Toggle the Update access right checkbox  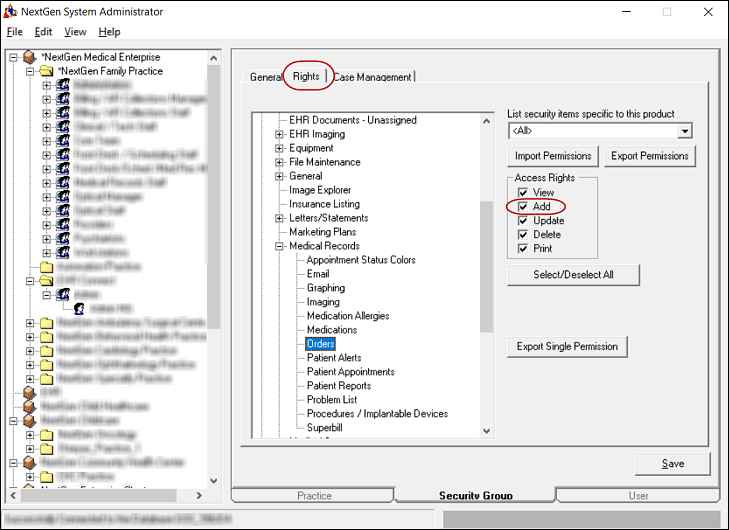[523, 220]
